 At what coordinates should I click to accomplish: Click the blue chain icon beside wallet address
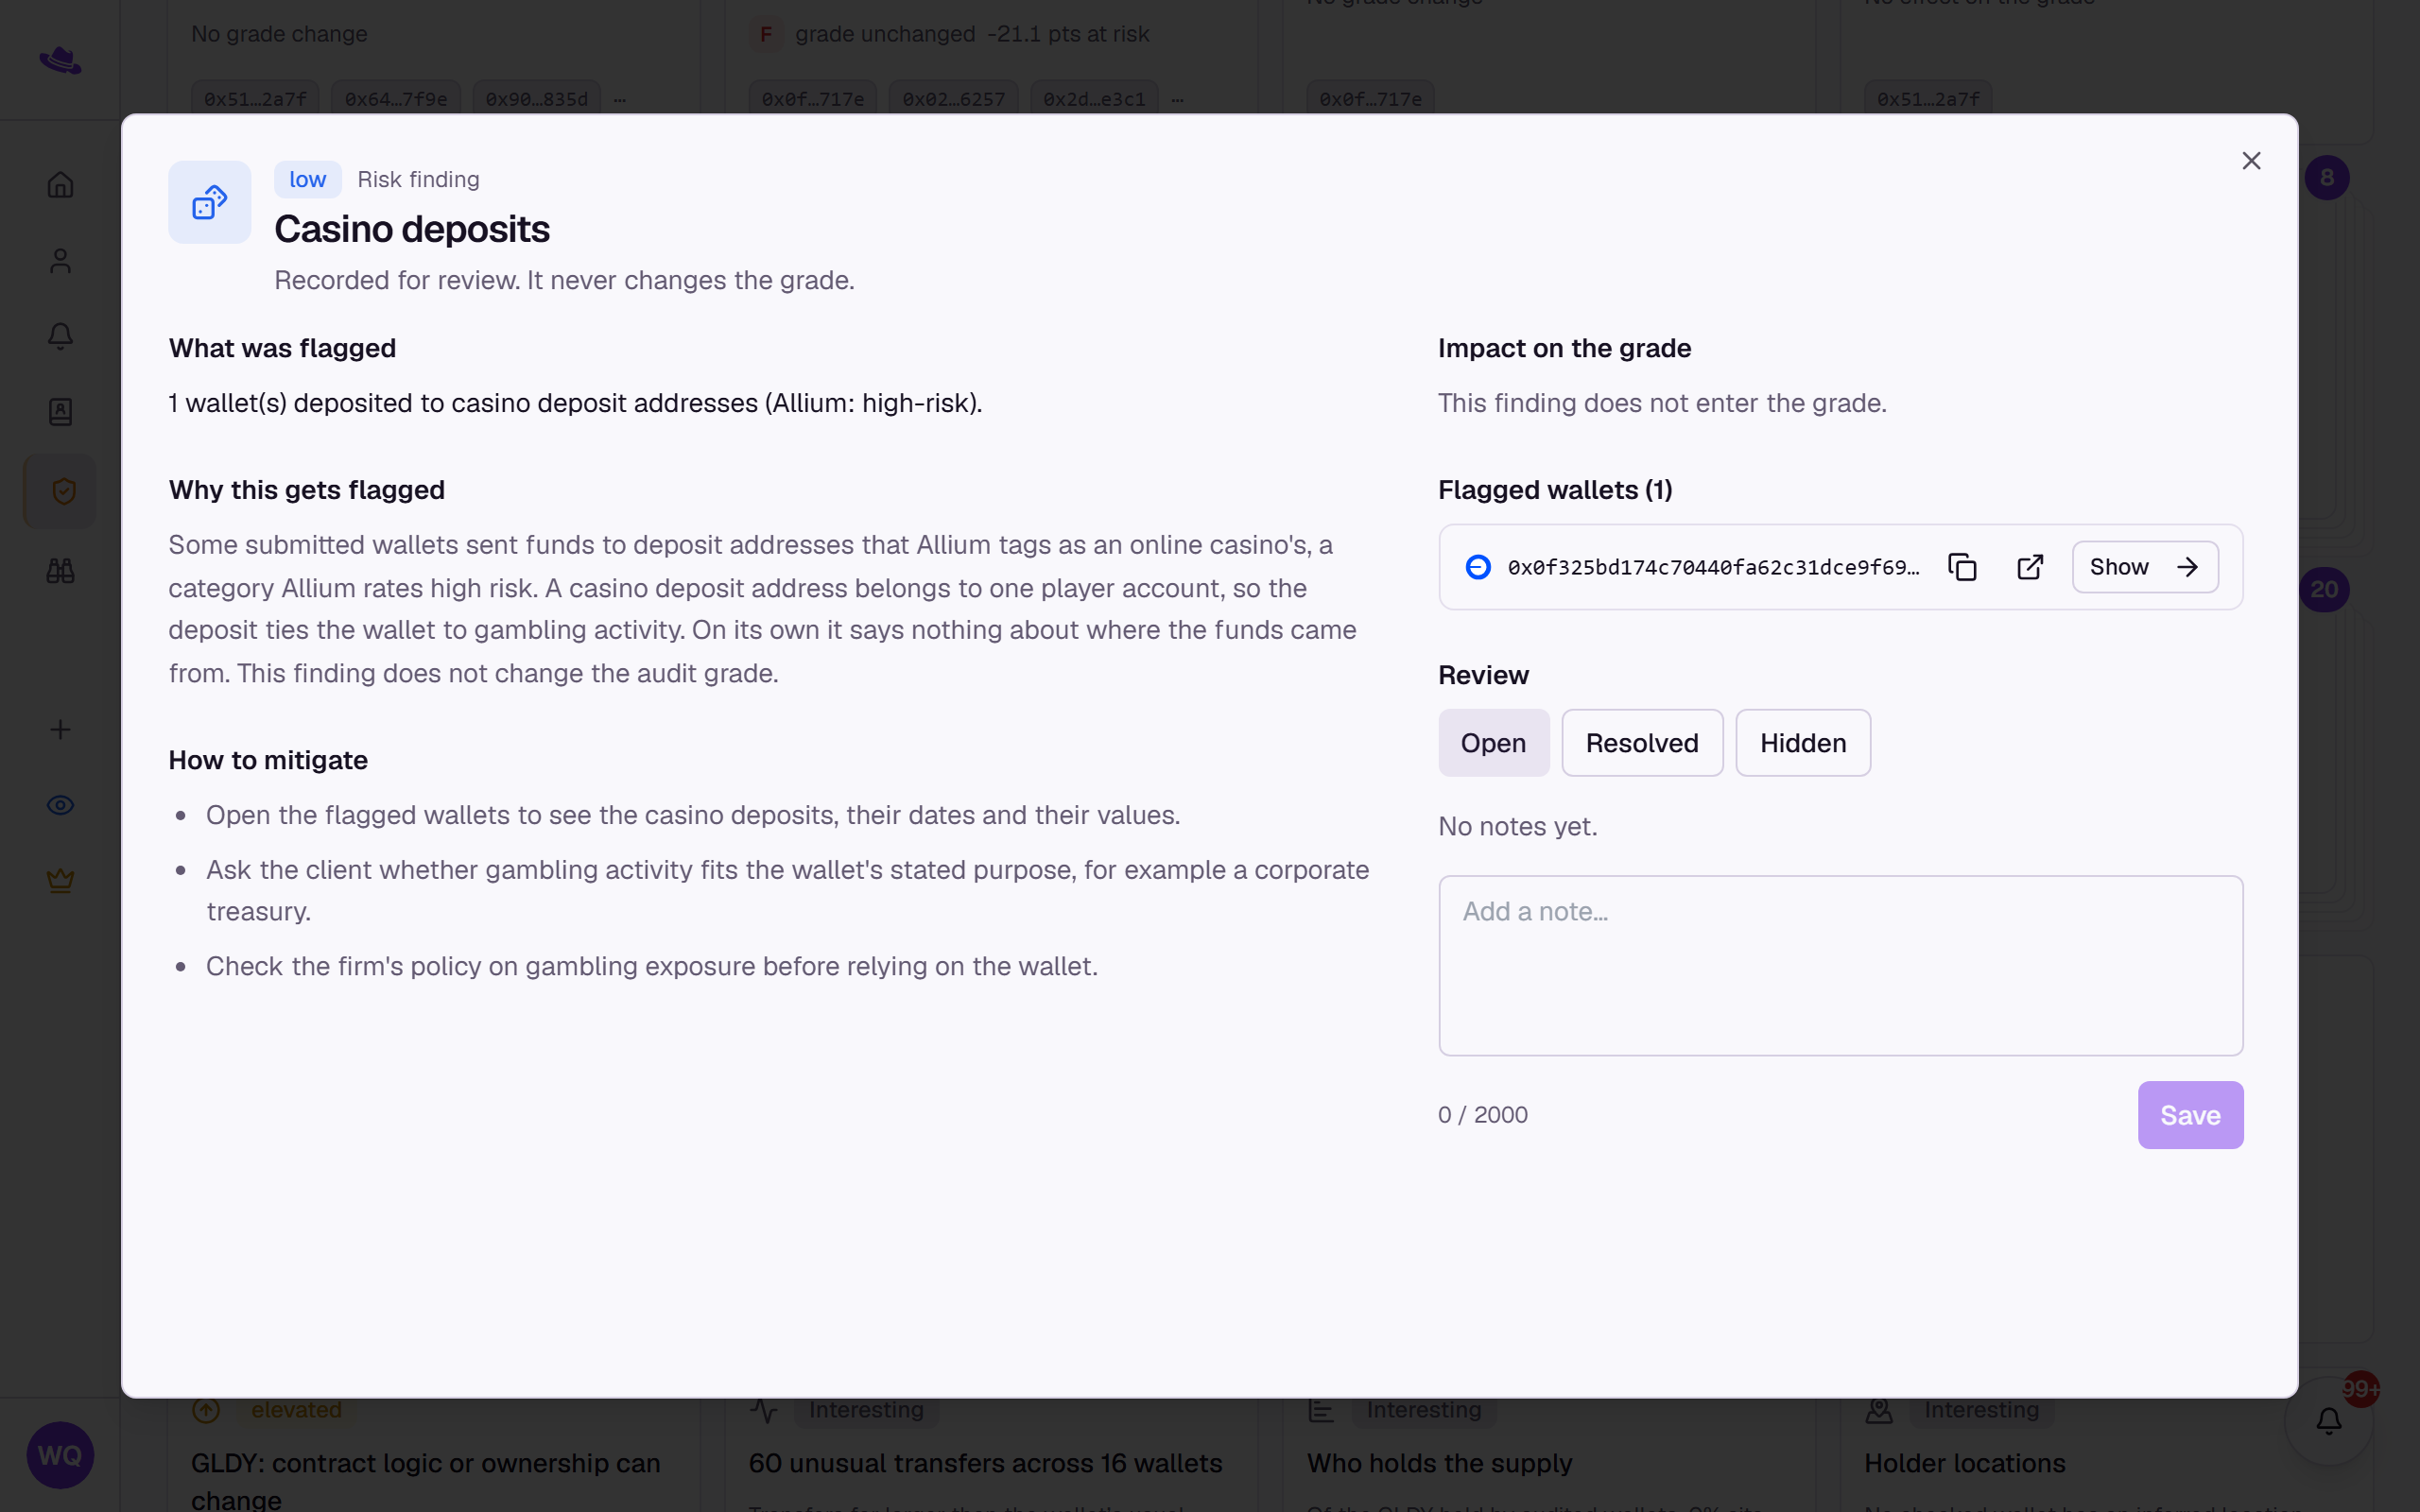pos(1478,567)
